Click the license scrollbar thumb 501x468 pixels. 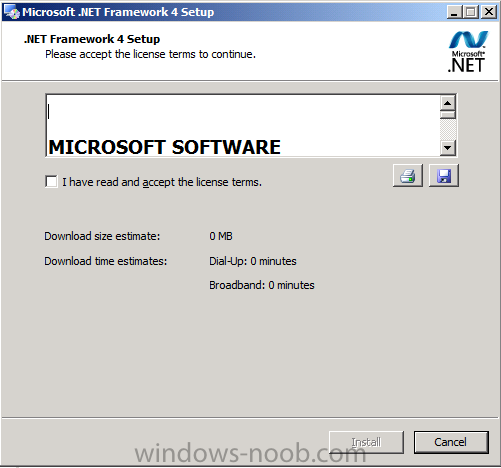click(448, 115)
